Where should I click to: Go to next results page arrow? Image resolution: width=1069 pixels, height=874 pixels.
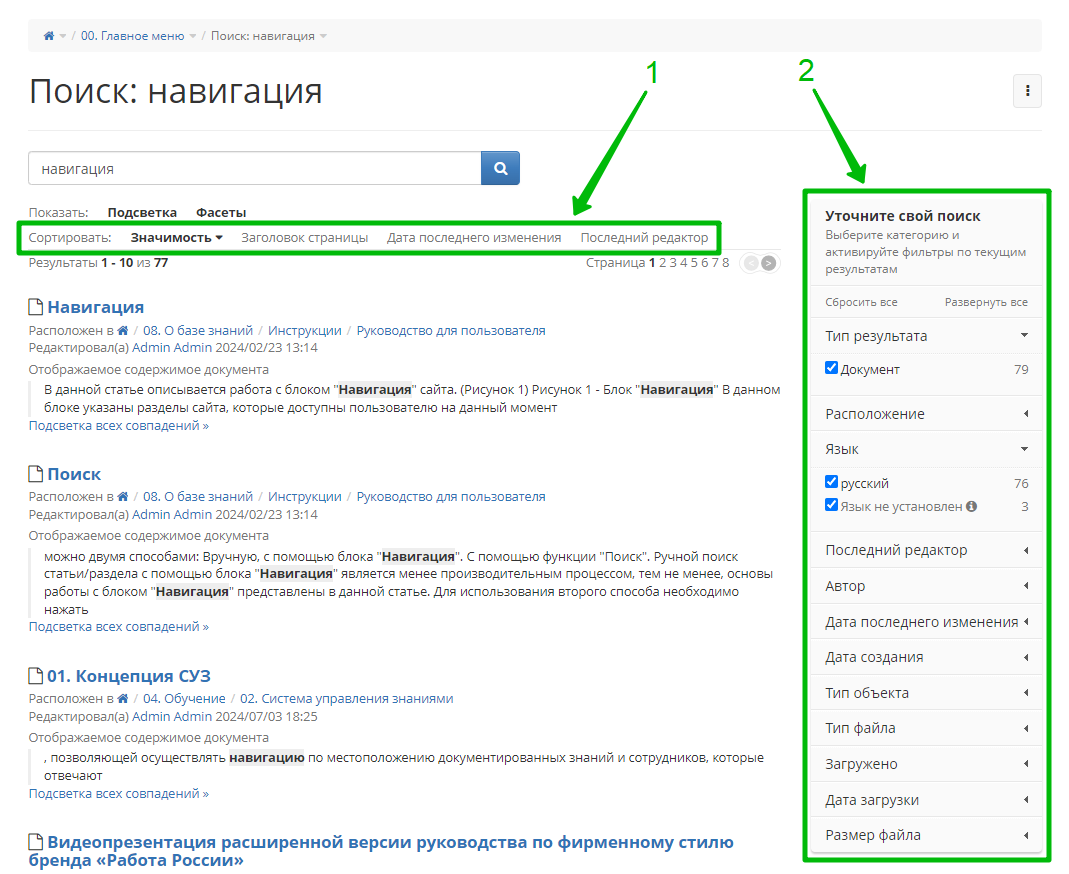click(x=768, y=264)
